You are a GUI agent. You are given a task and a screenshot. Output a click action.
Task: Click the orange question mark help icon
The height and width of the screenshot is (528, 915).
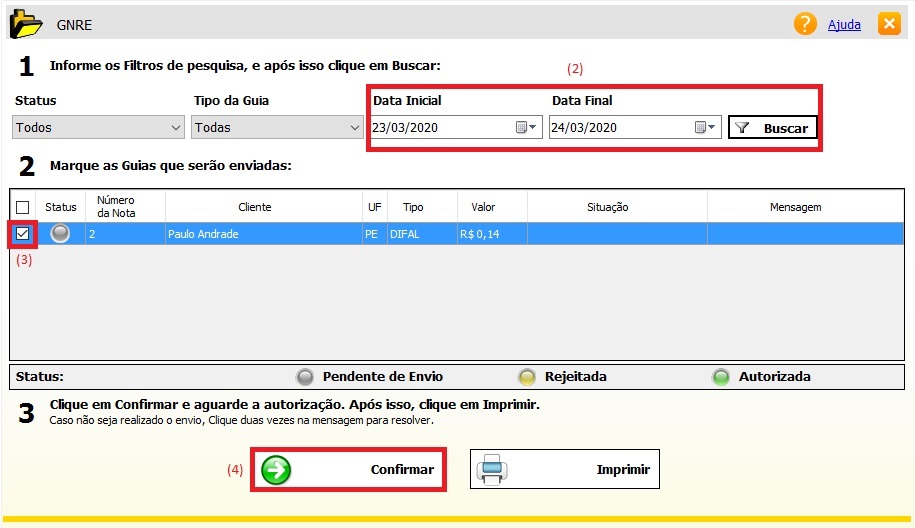point(805,24)
